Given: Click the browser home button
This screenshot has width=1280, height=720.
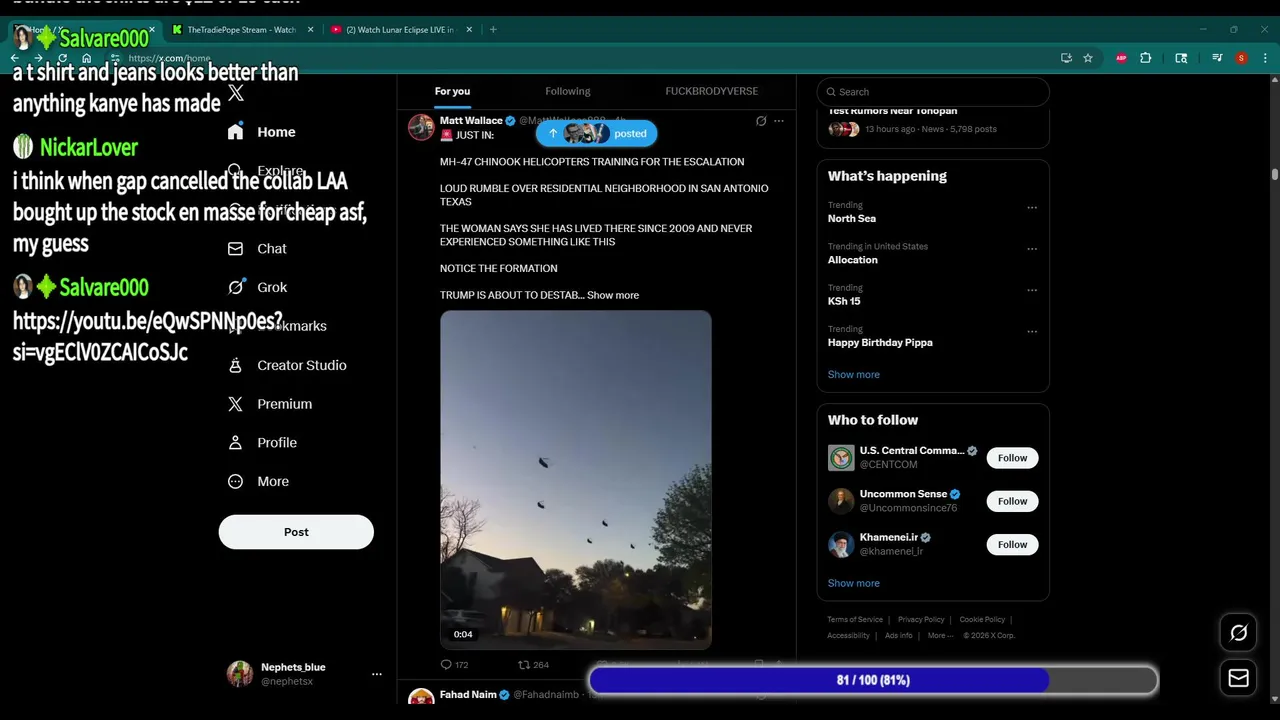Looking at the screenshot, I should (87, 58).
